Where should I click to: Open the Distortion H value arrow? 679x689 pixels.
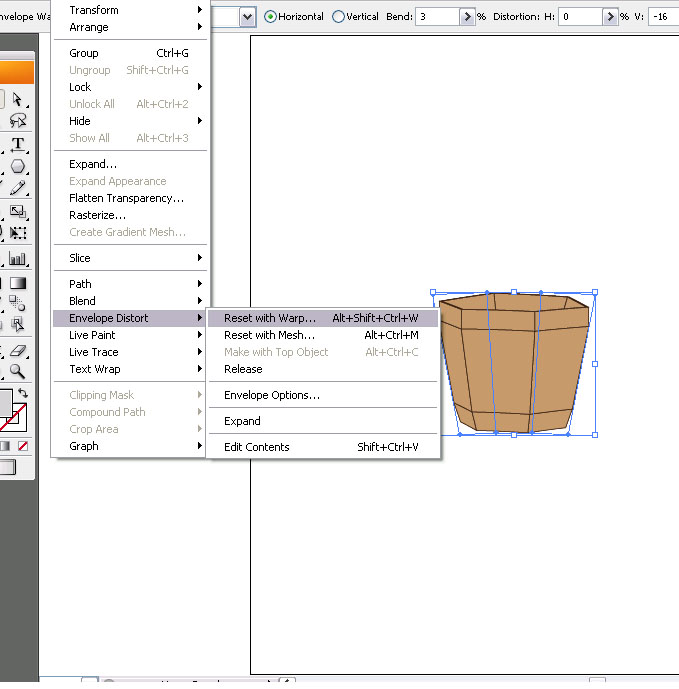[x=609, y=17]
